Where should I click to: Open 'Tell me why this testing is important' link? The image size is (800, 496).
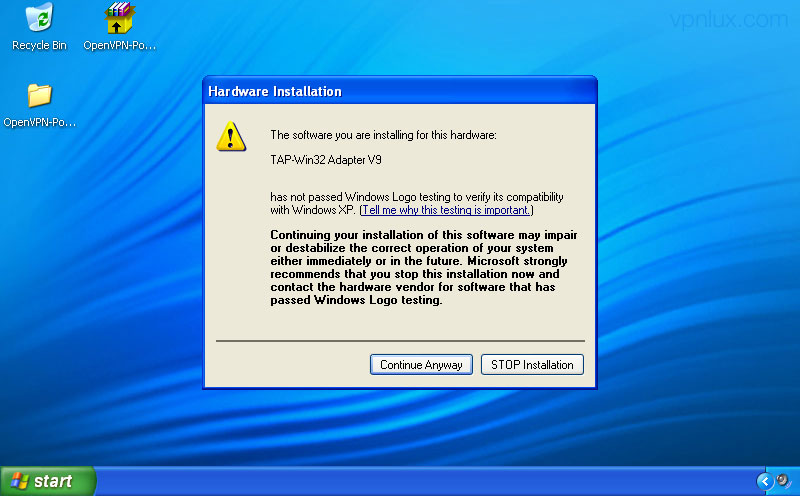click(445, 210)
